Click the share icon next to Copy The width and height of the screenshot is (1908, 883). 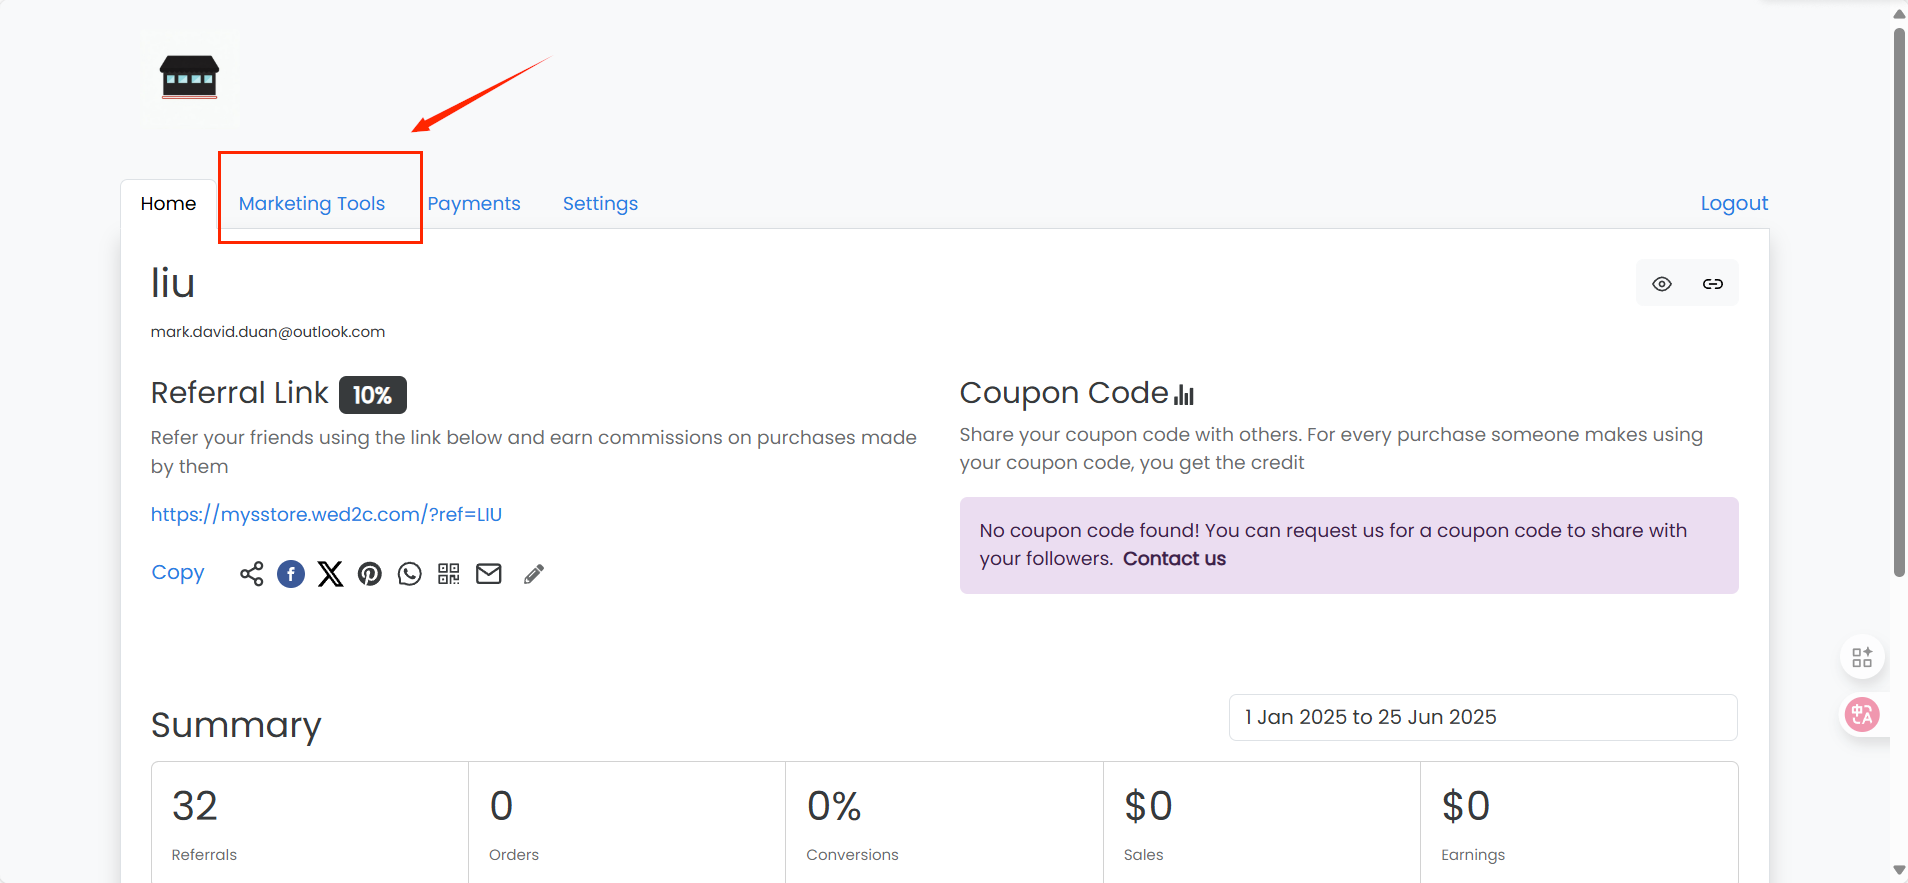click(251, 574)
